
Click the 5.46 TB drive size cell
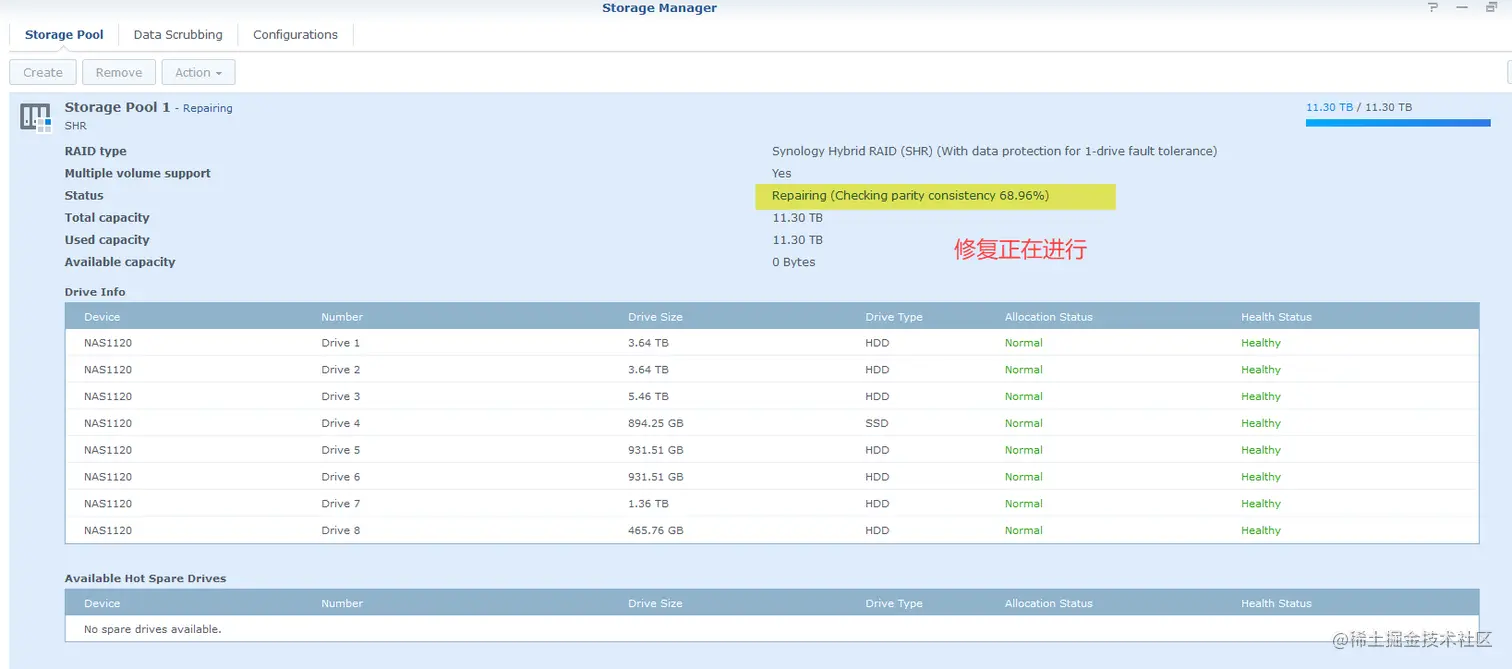648,397
